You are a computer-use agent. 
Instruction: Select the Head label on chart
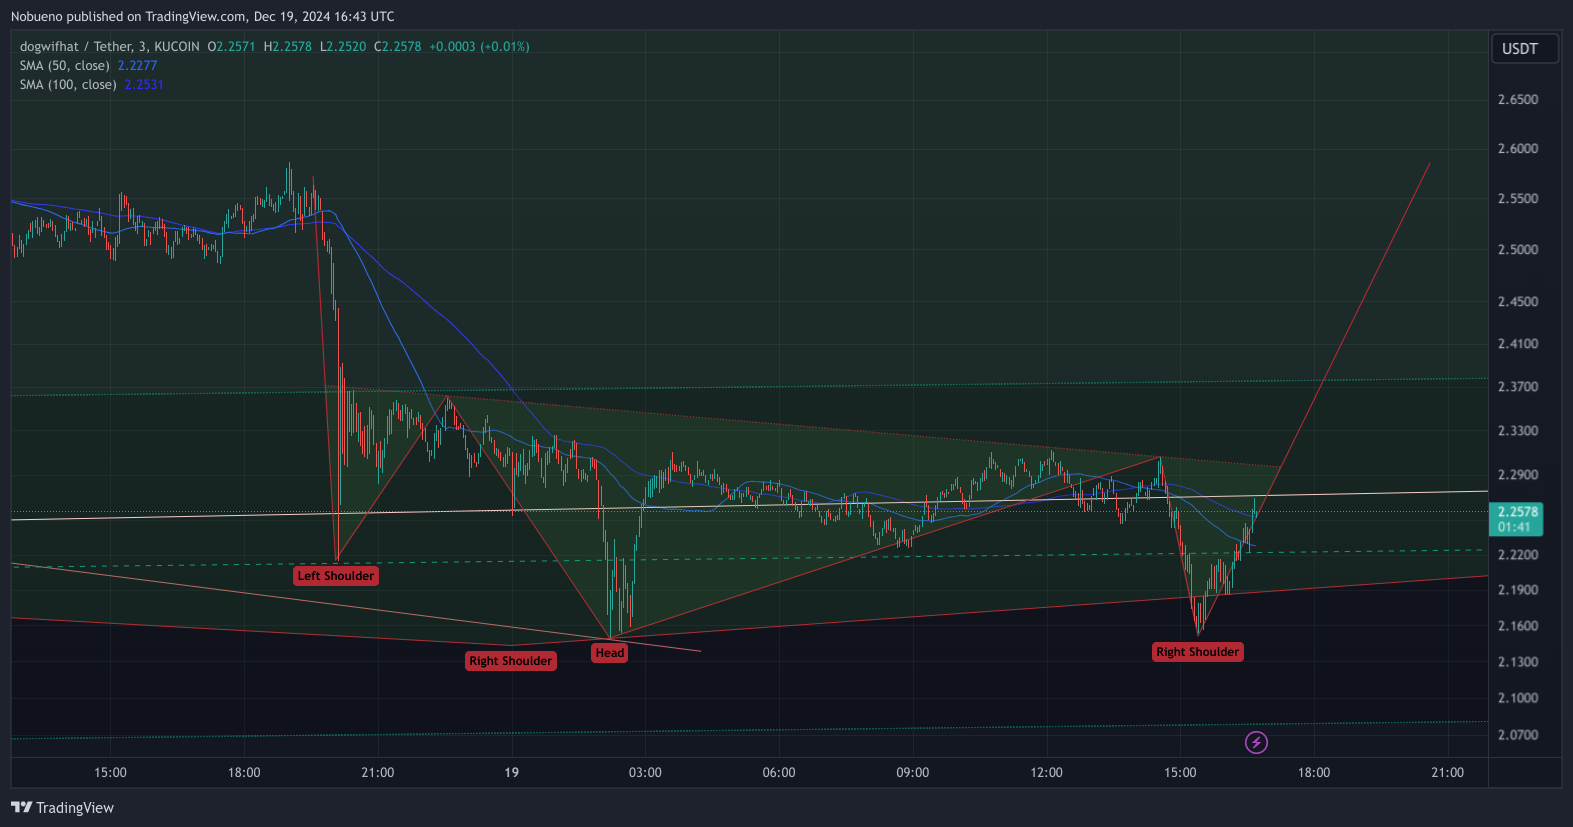[x=610, y=653]
